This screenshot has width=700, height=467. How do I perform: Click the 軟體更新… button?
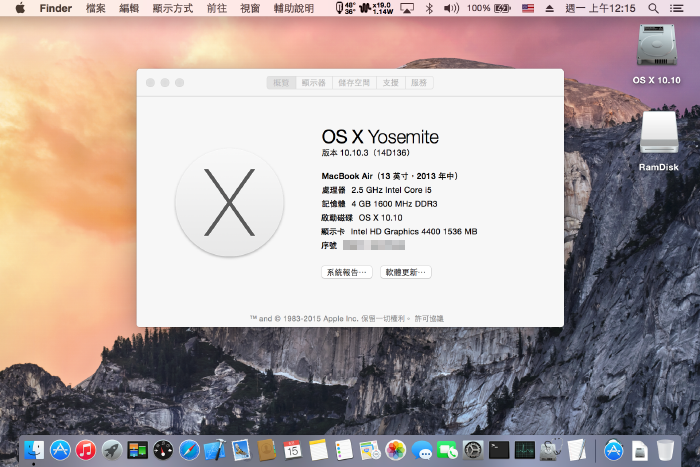(406, 272)
